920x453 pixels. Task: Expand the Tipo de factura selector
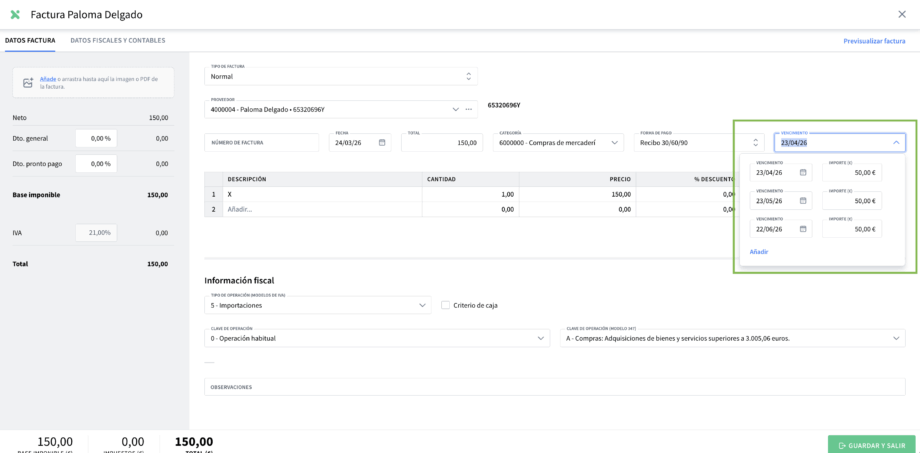[x=468, y=76]
